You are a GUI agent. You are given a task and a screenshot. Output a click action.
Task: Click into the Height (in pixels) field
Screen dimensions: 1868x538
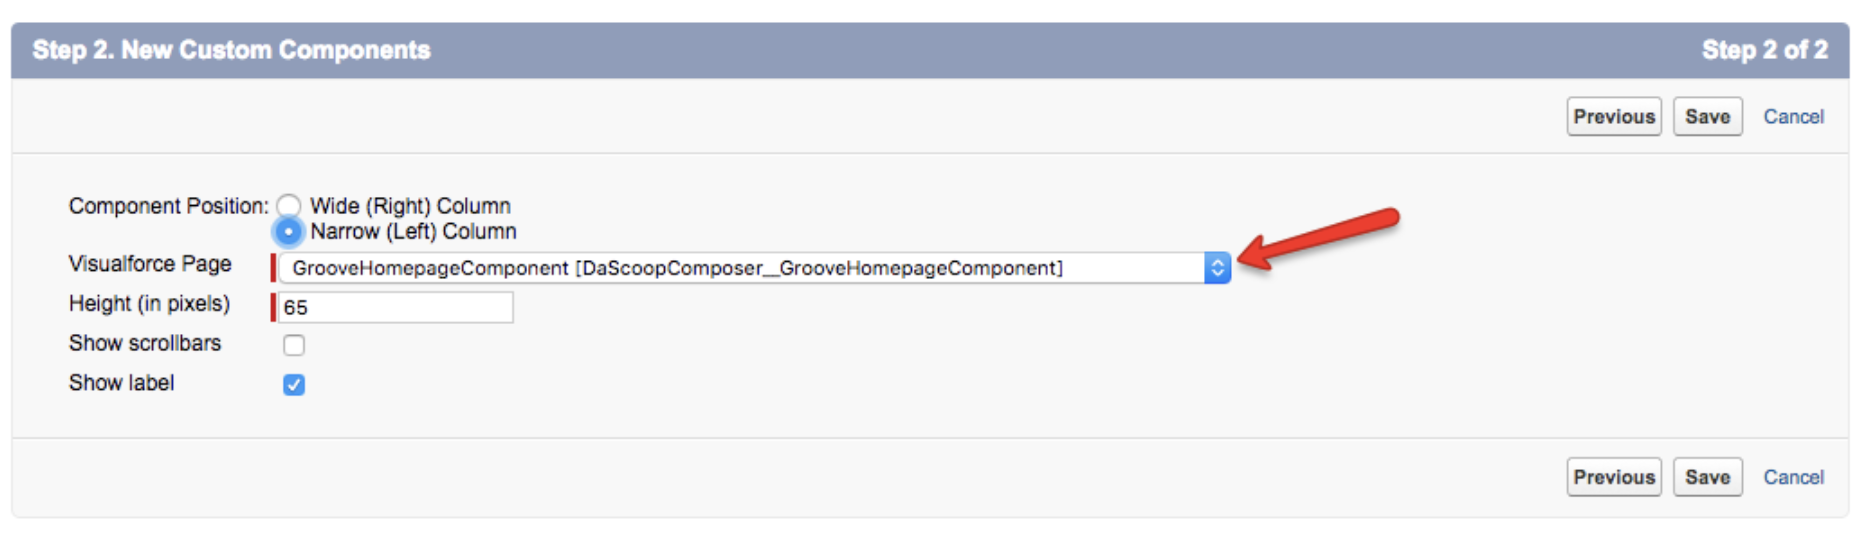click(x=395, y=307)
